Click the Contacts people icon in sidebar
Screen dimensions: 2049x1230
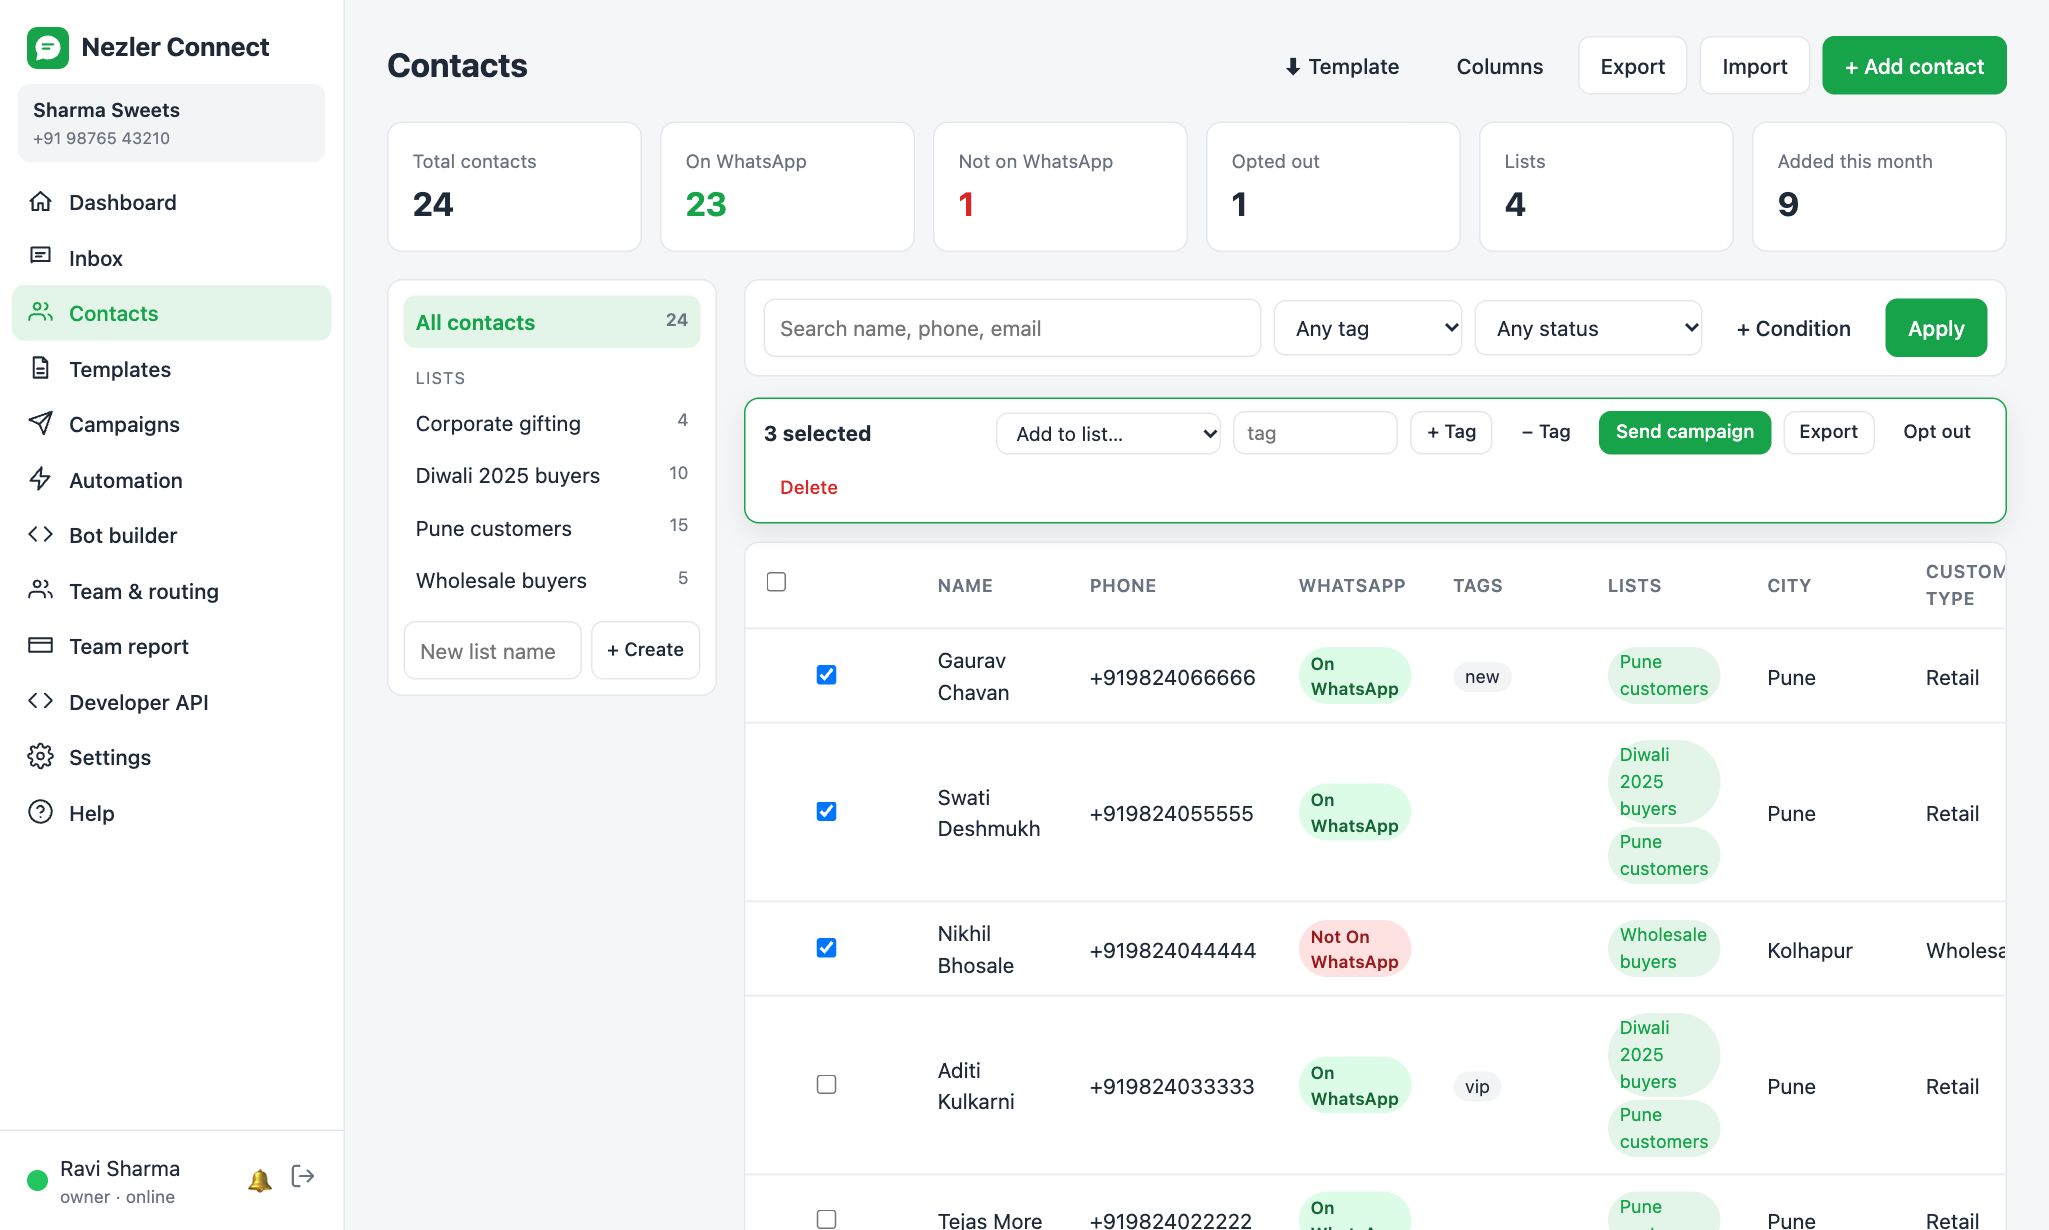[x=40, y=313]
